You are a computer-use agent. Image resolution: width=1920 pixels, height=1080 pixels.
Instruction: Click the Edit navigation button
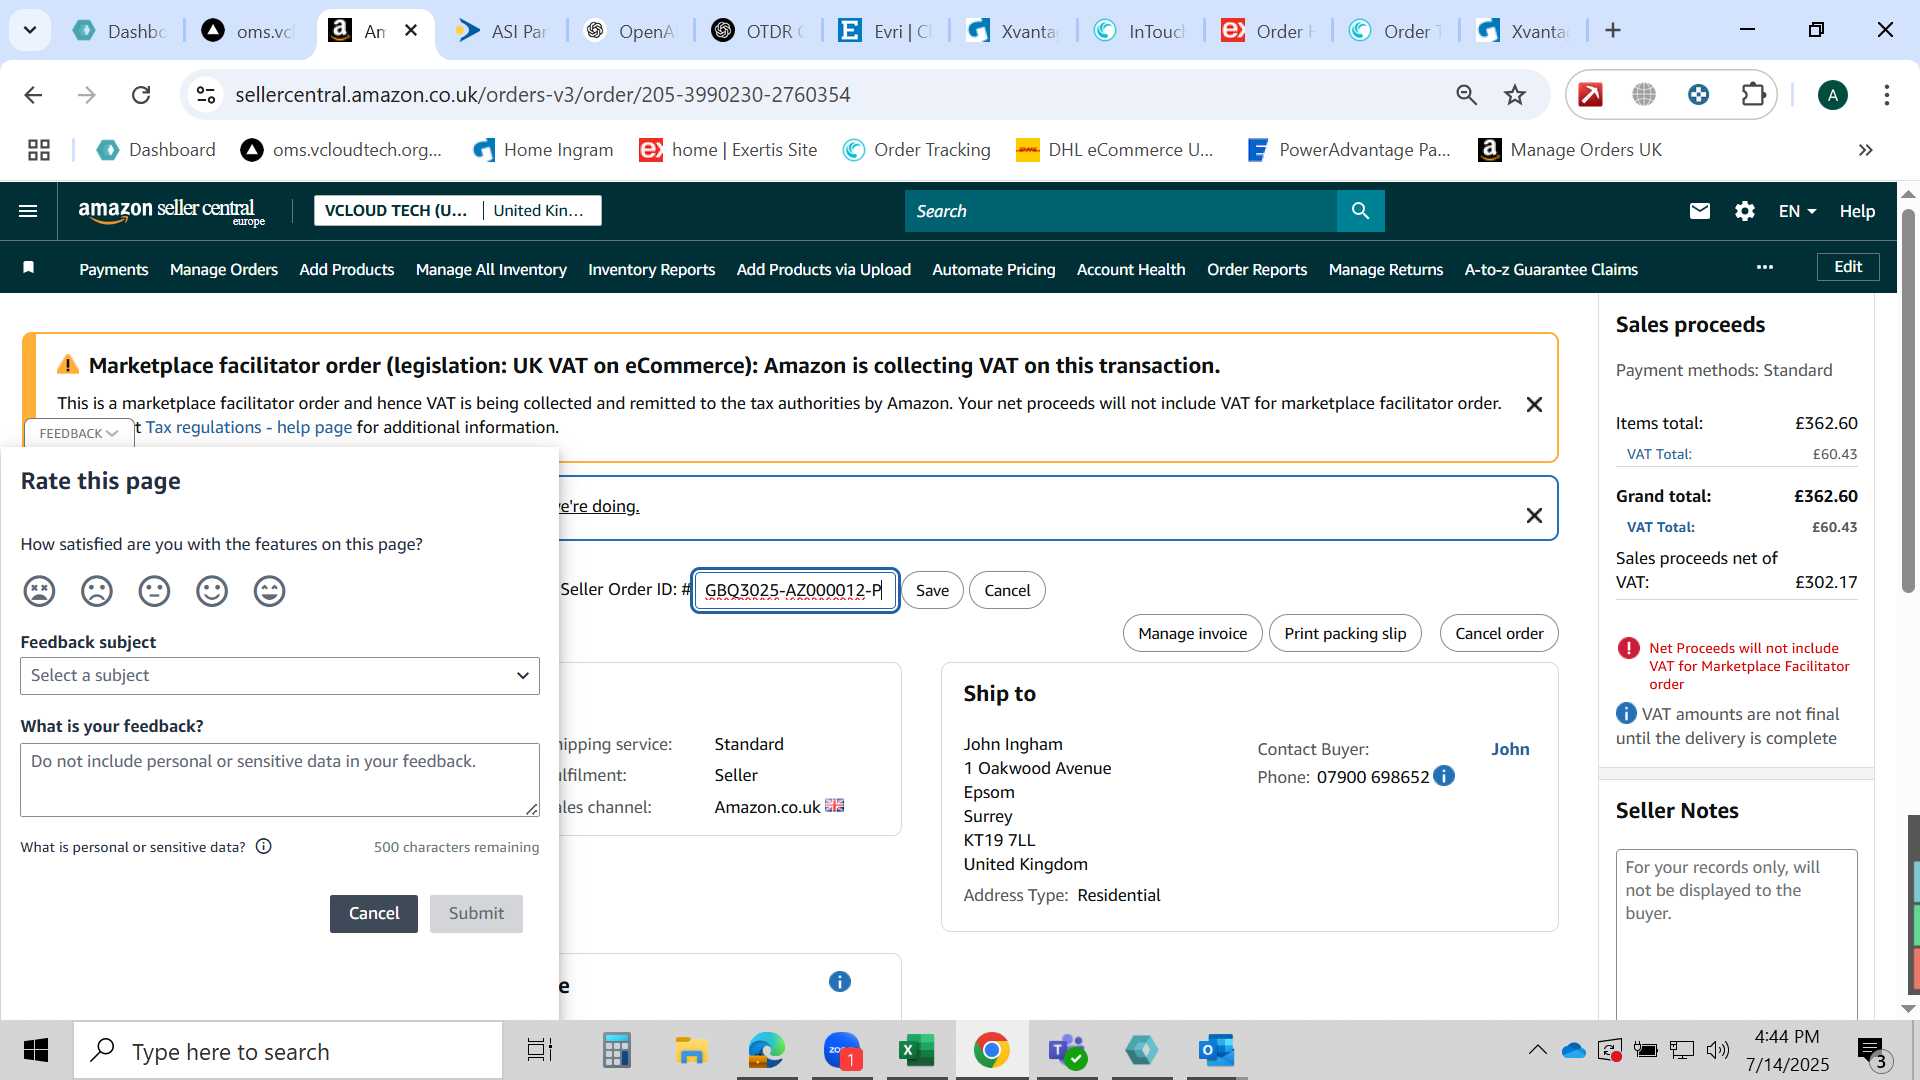(1848, 267)
